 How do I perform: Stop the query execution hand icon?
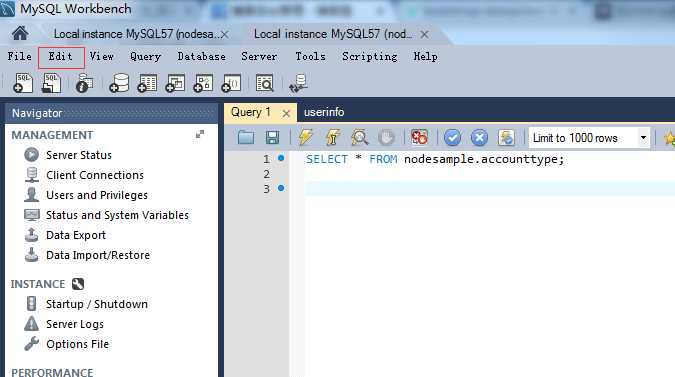[386, 137]
